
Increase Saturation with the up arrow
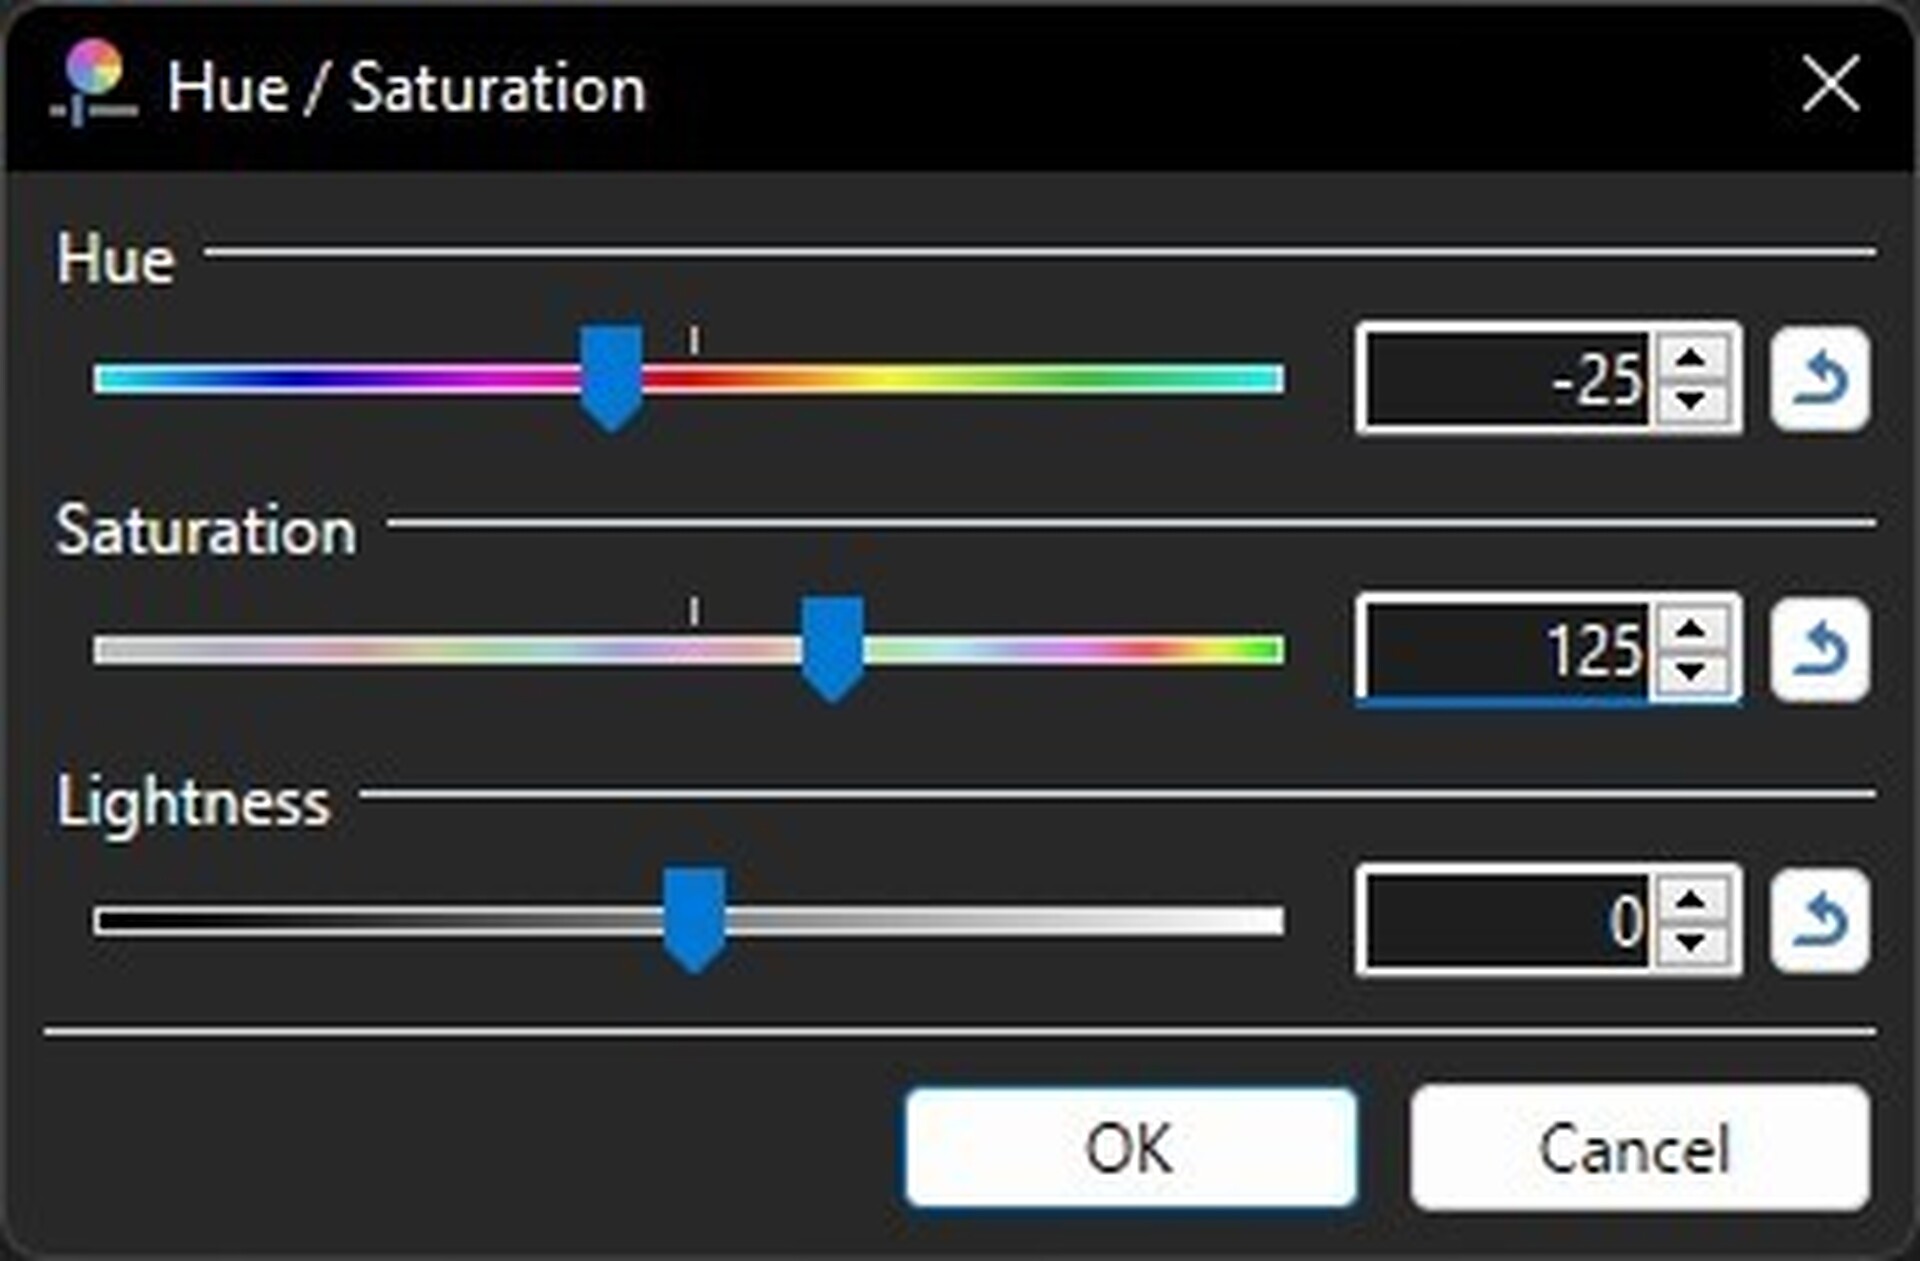pyautogui.click(x=1691, y=629)
